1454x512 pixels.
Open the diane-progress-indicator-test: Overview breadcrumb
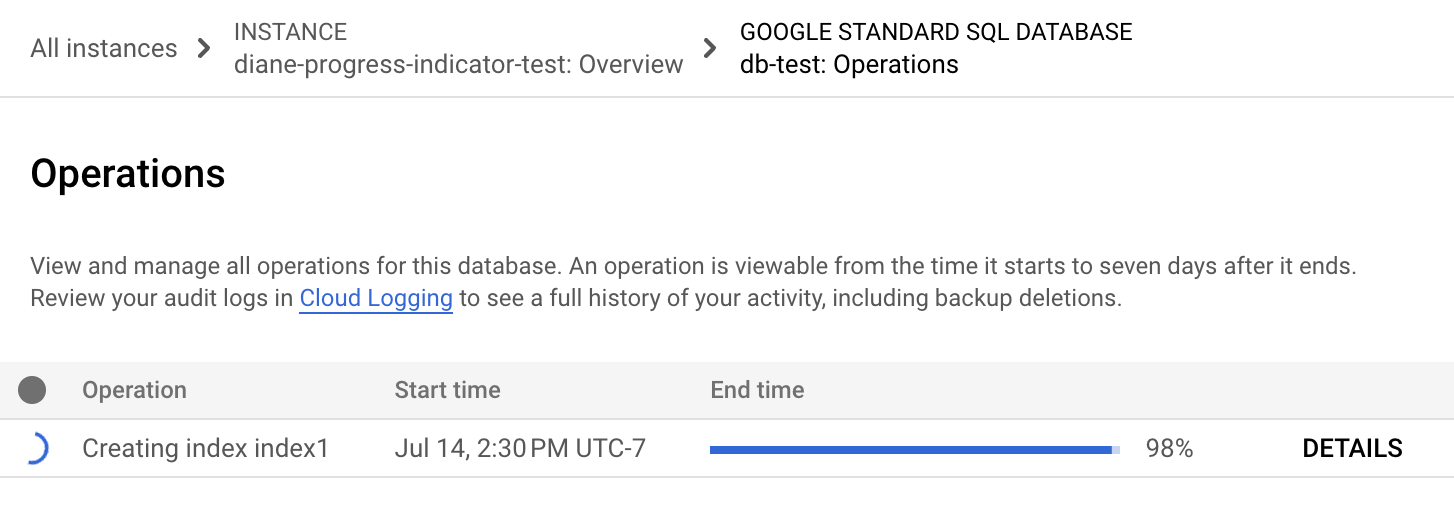tap(458, 64)
